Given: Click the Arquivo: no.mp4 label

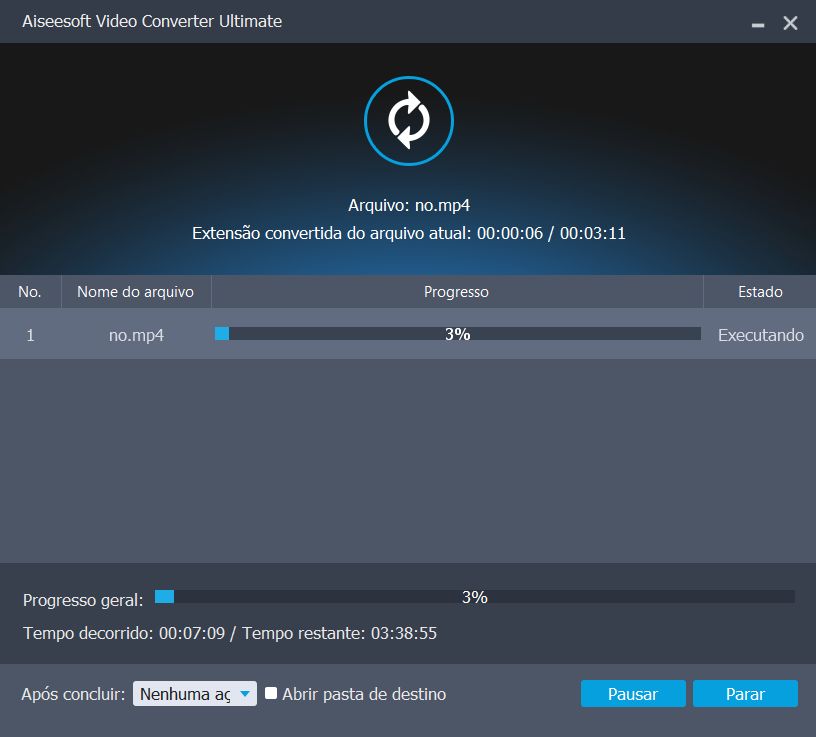Looking at the screenshot, I should click(x=409, y=205).
